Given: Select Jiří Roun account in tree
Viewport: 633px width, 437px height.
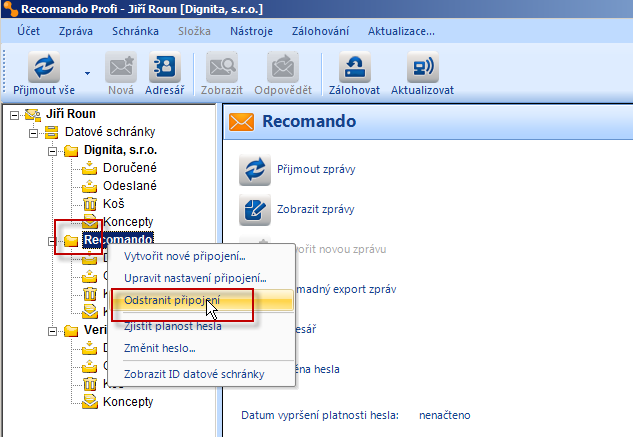Looking at the screenshot, I should [71, 114].
